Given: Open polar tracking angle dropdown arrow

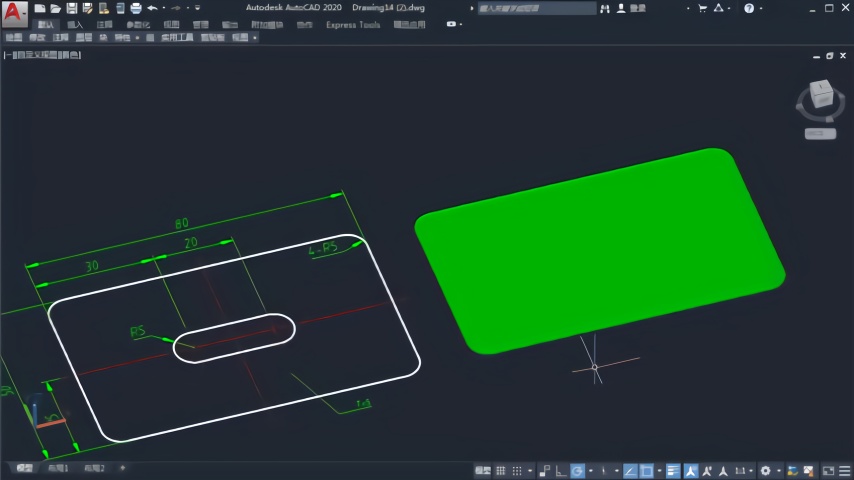Looking at the screenshot, I should (x=590, y=471).
